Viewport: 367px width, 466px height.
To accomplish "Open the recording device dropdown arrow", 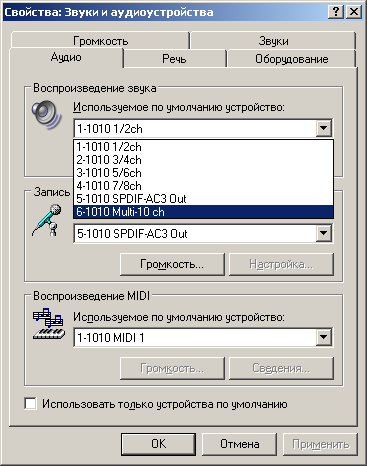I will (x=323, y=233).
